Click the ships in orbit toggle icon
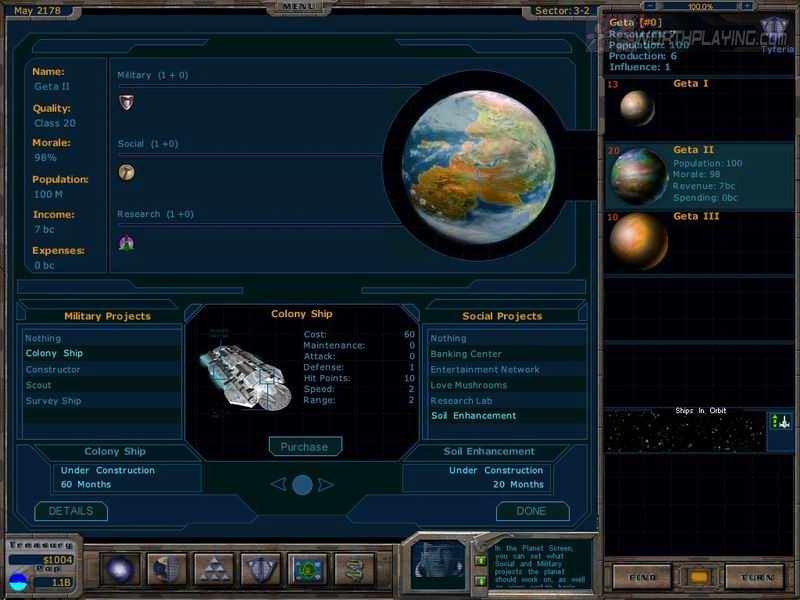The width and height of the screenshot is (800, 600). [x=780, y=422]
